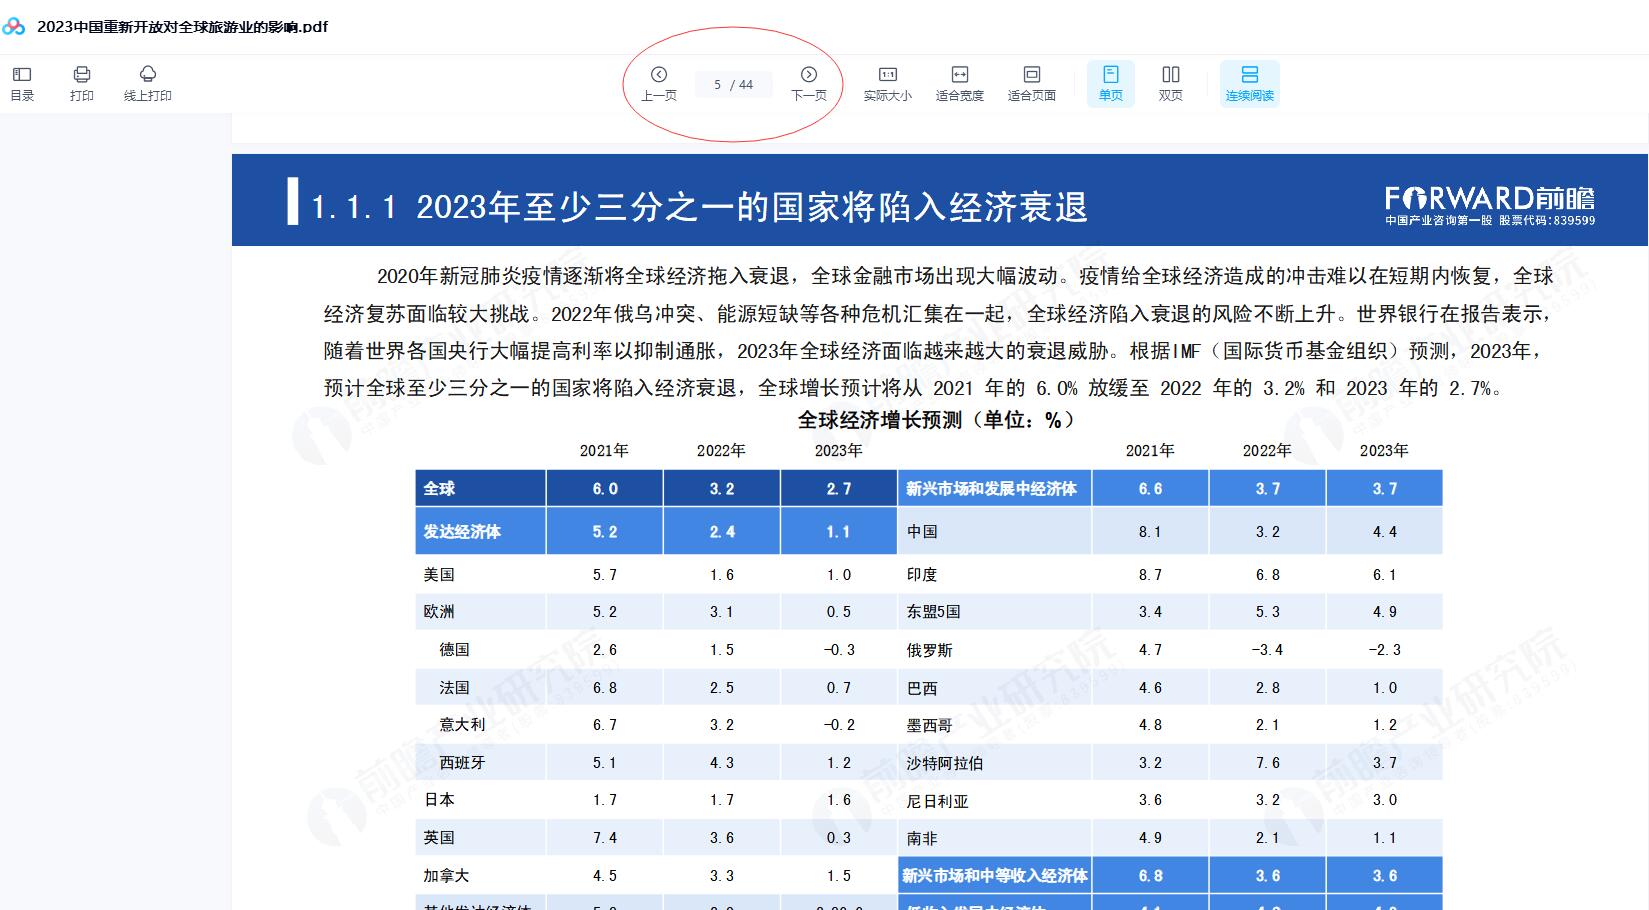This screenshot has width=1649, height=910.
Task: Go to next page with 下一页
Action: pos(809,83)
